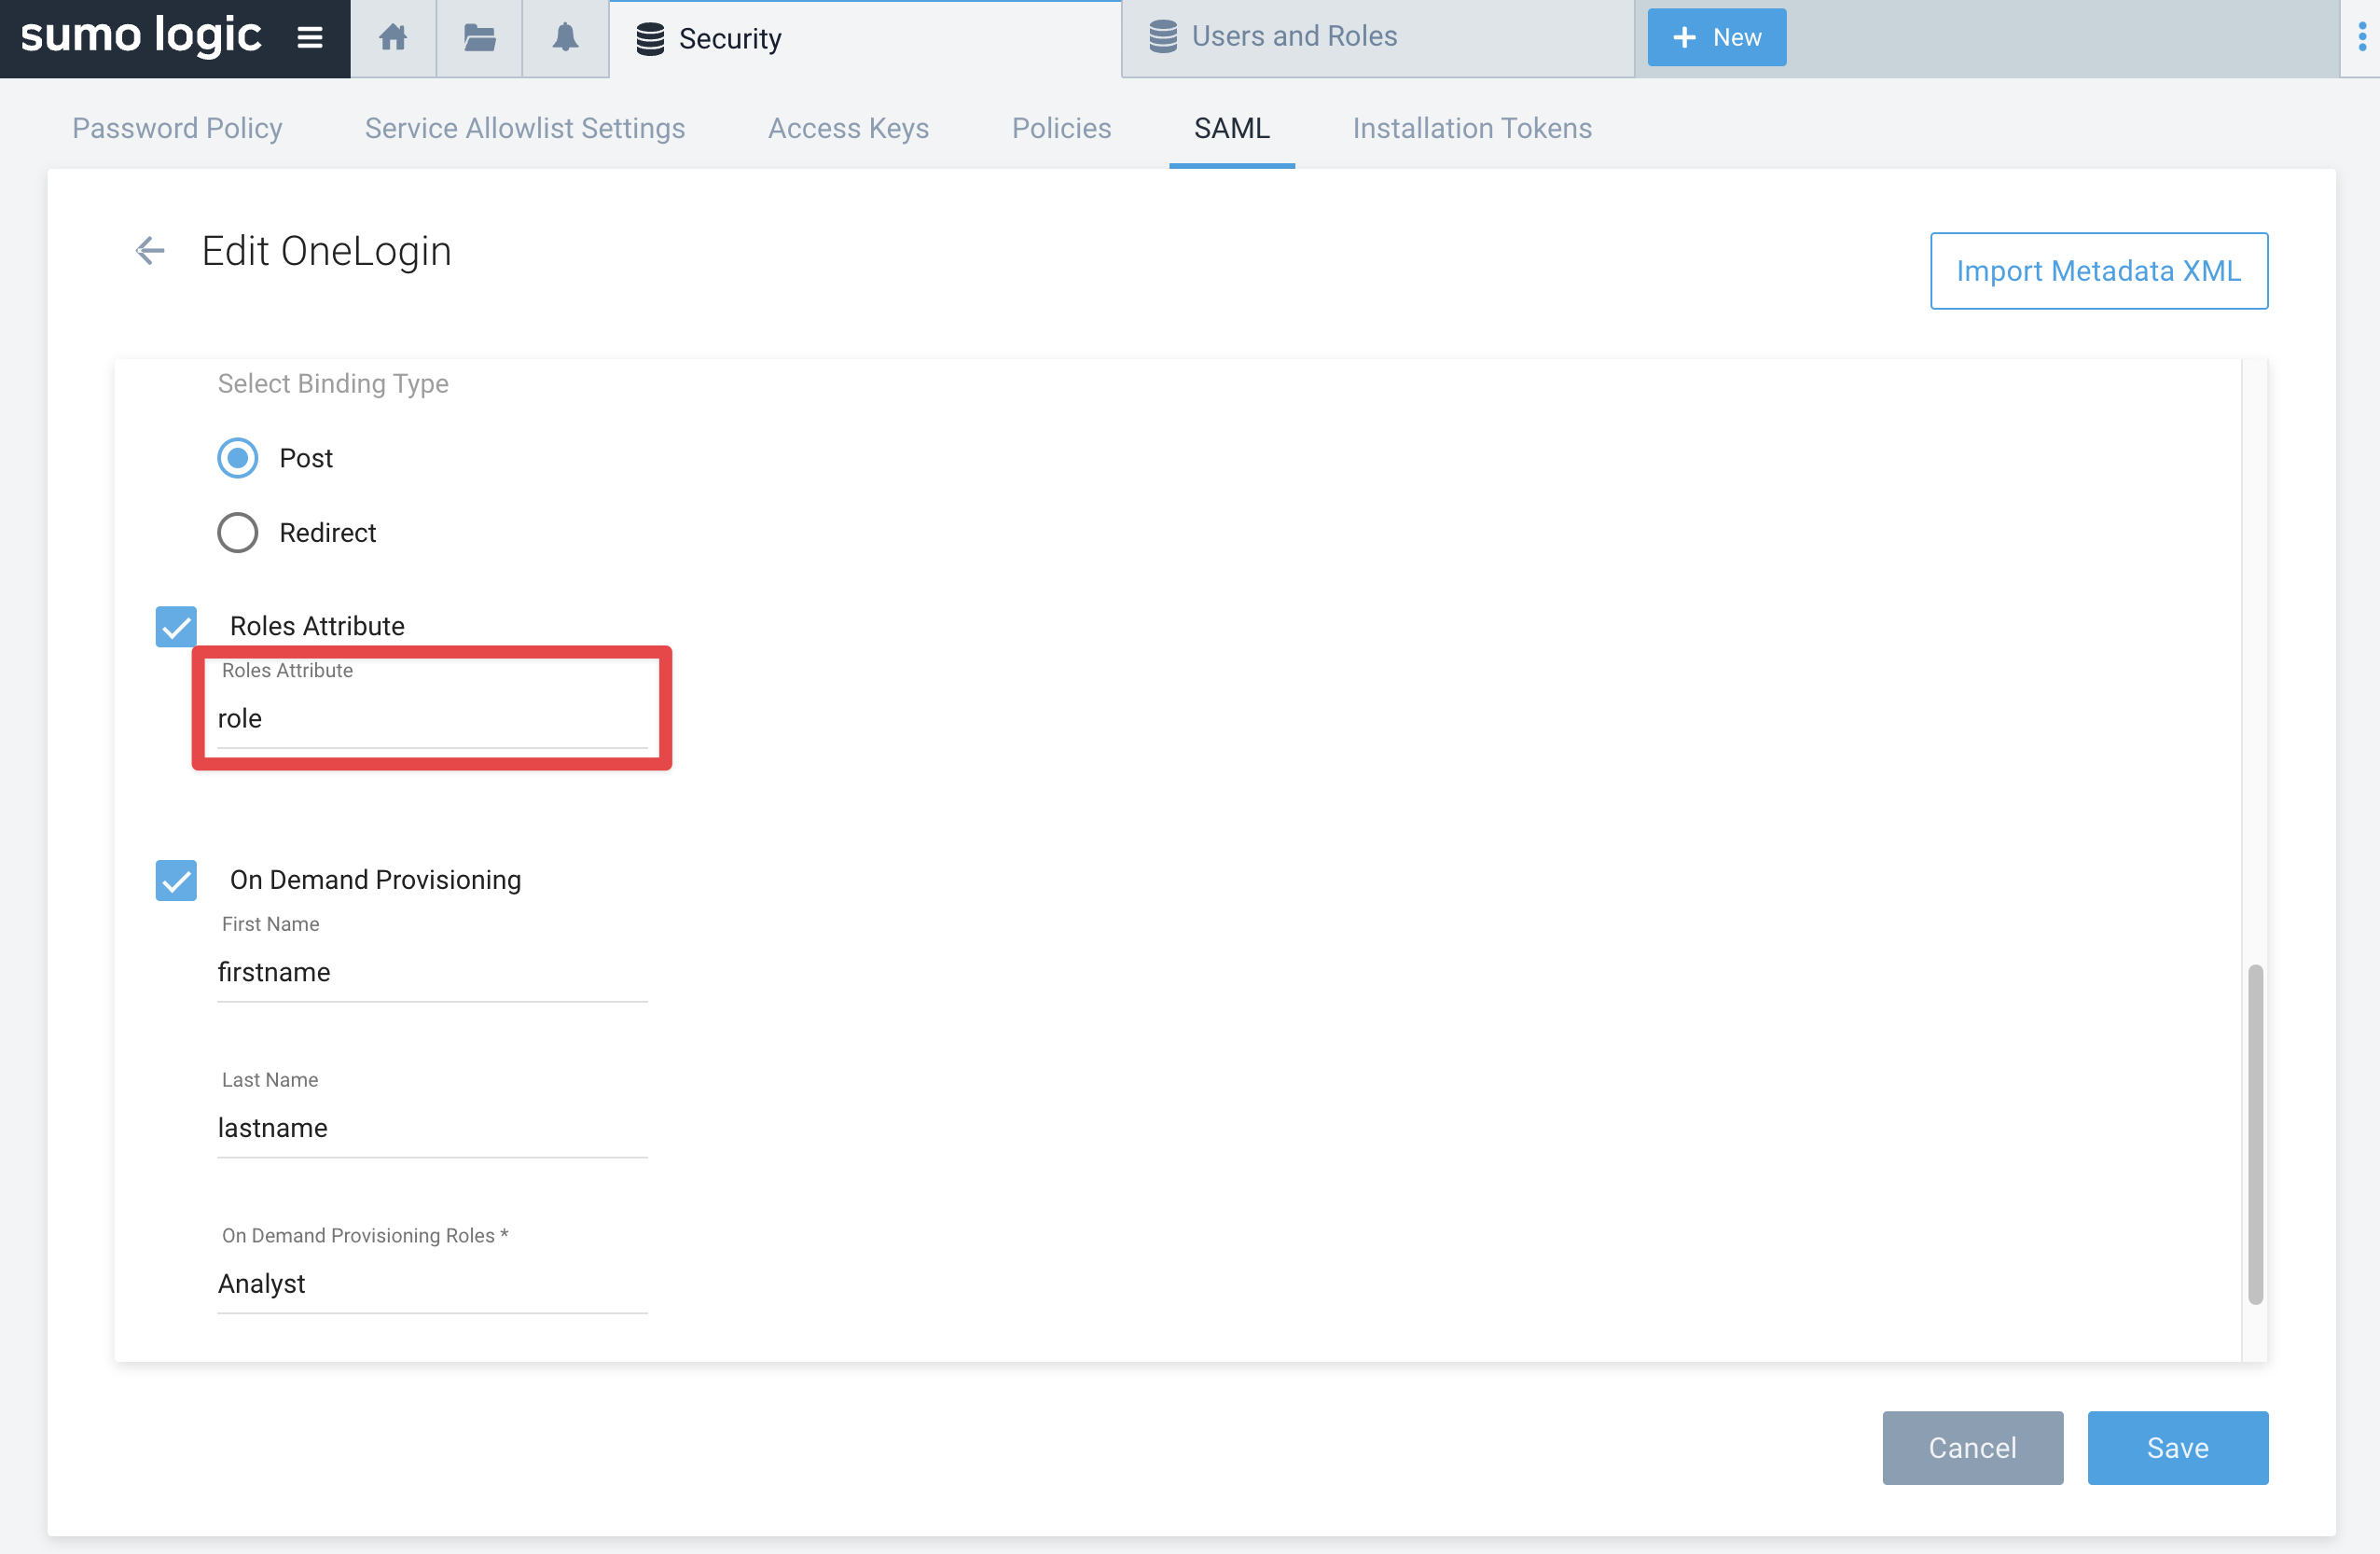Go to the Home icon
The image size is (2380, 1554).
393,38
